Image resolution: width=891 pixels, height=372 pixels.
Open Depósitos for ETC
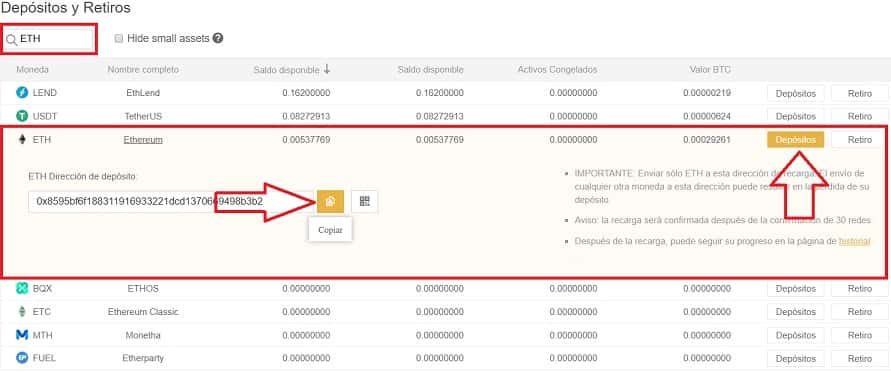point(796,312)
